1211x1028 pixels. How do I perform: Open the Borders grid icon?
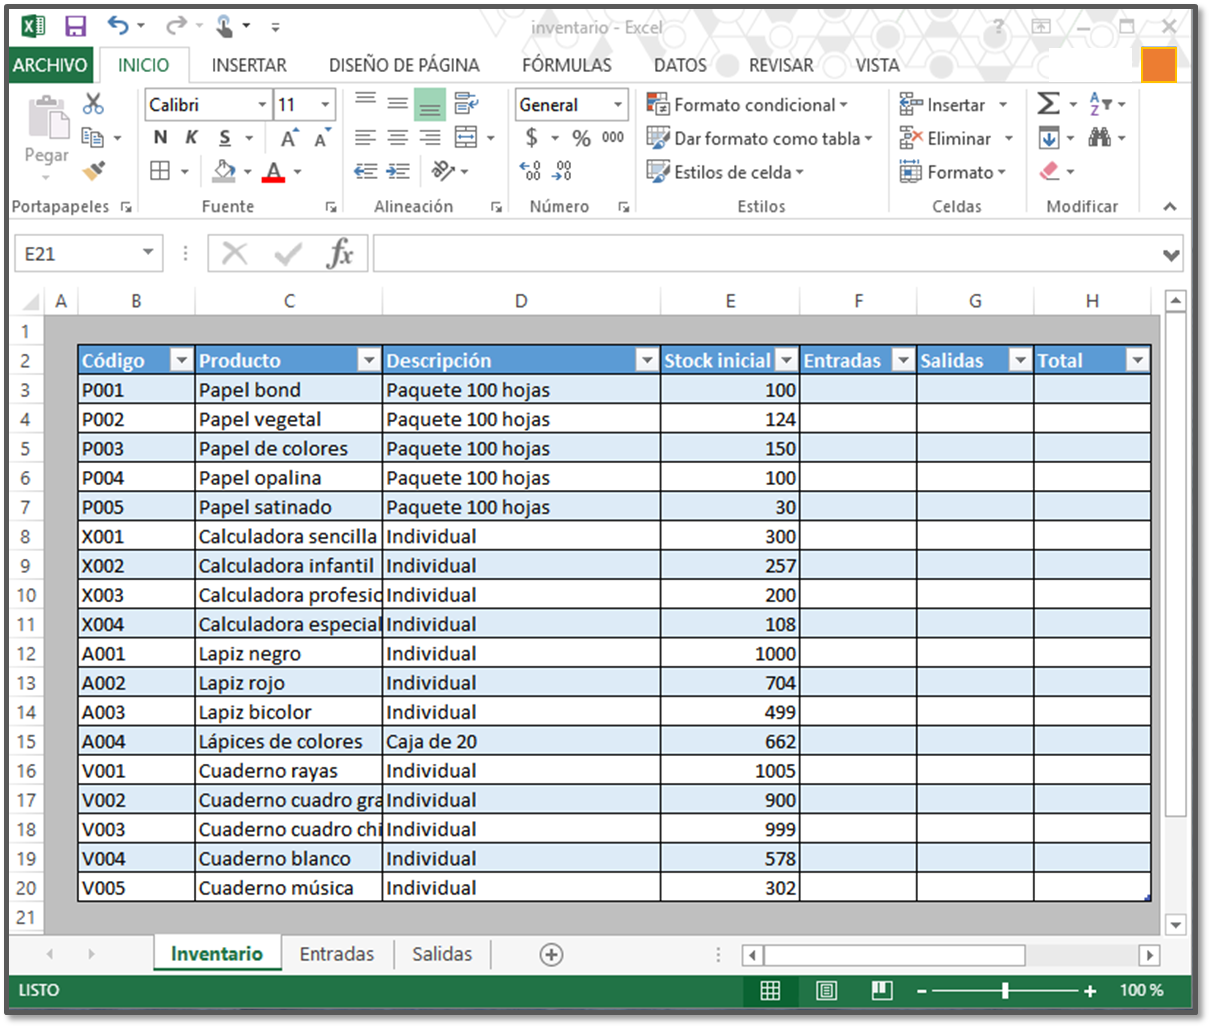click(x=160, y=172)
